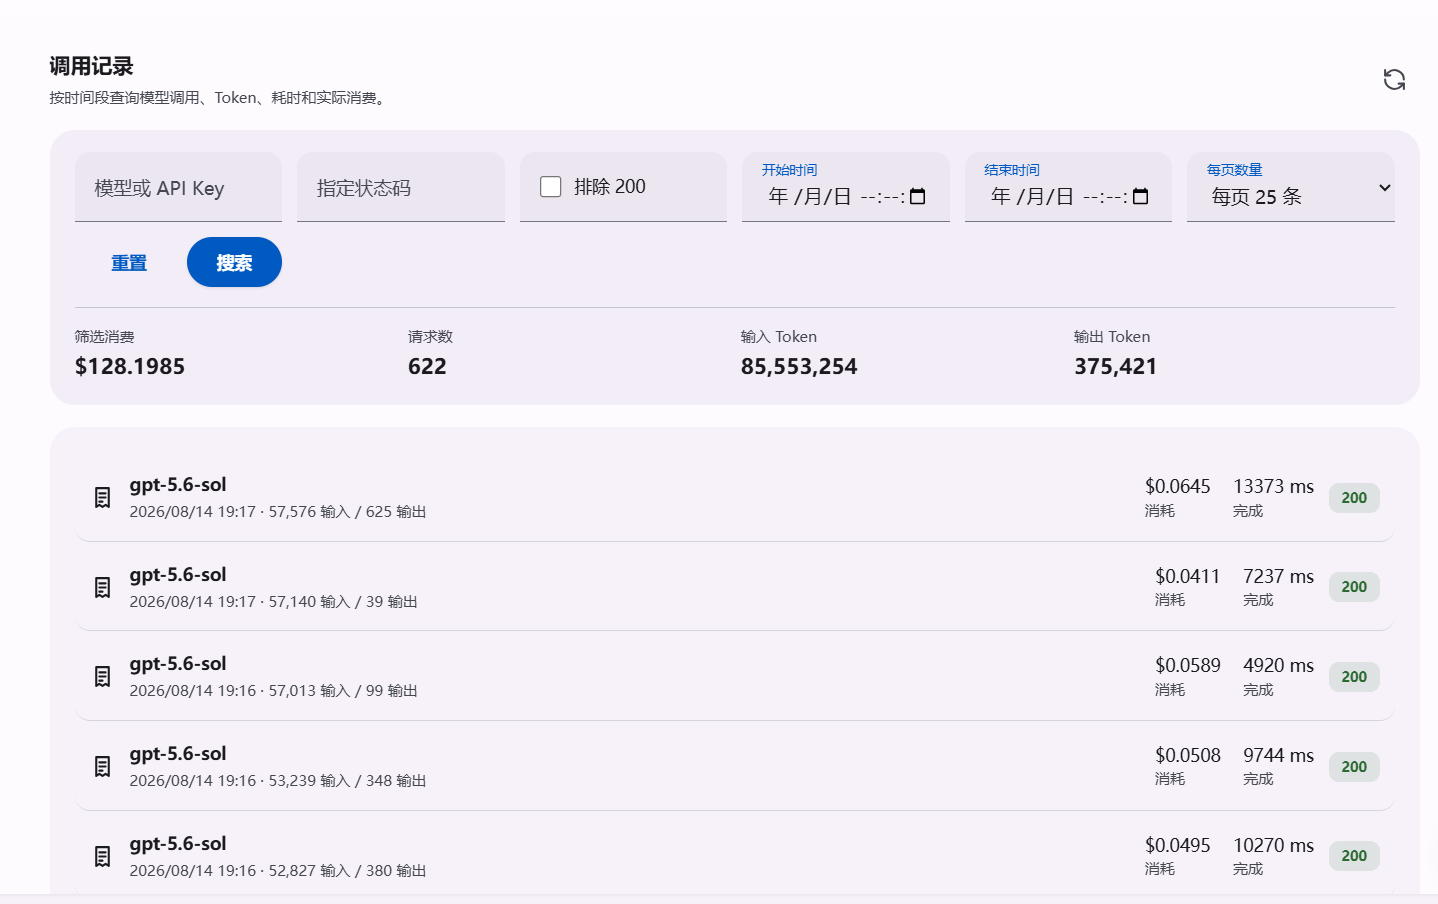Click the detail line with 52,827 输入 / 380 输出
This screenshot has width=1438, height=904.
278,871
